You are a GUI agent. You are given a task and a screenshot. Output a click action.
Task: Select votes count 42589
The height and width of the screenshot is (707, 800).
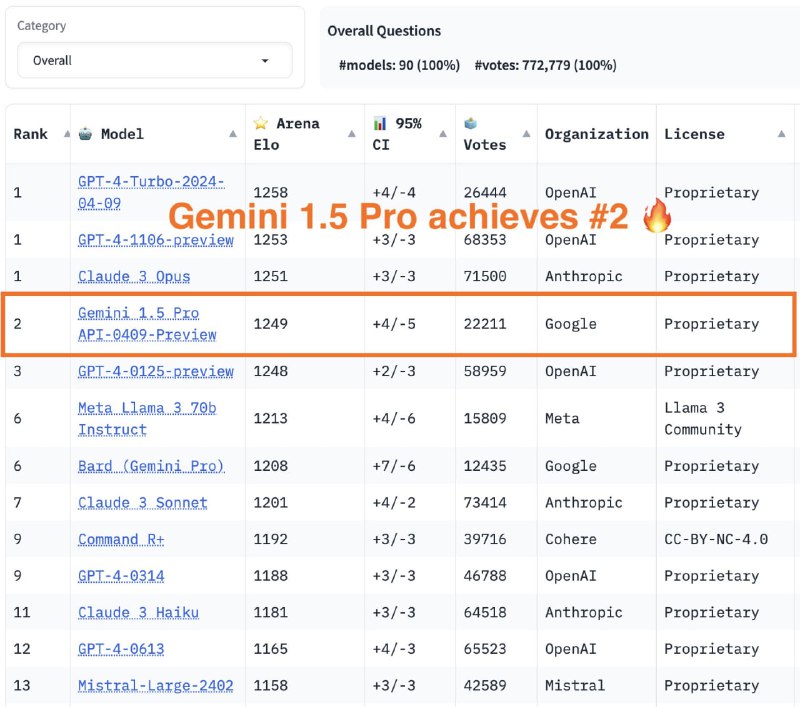(485, 686)
